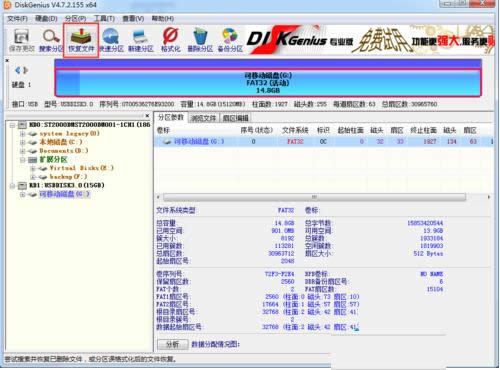Select 本地磁盘(C:) in the tree
The image size is (500, 370).
click(x=61, y=142)
